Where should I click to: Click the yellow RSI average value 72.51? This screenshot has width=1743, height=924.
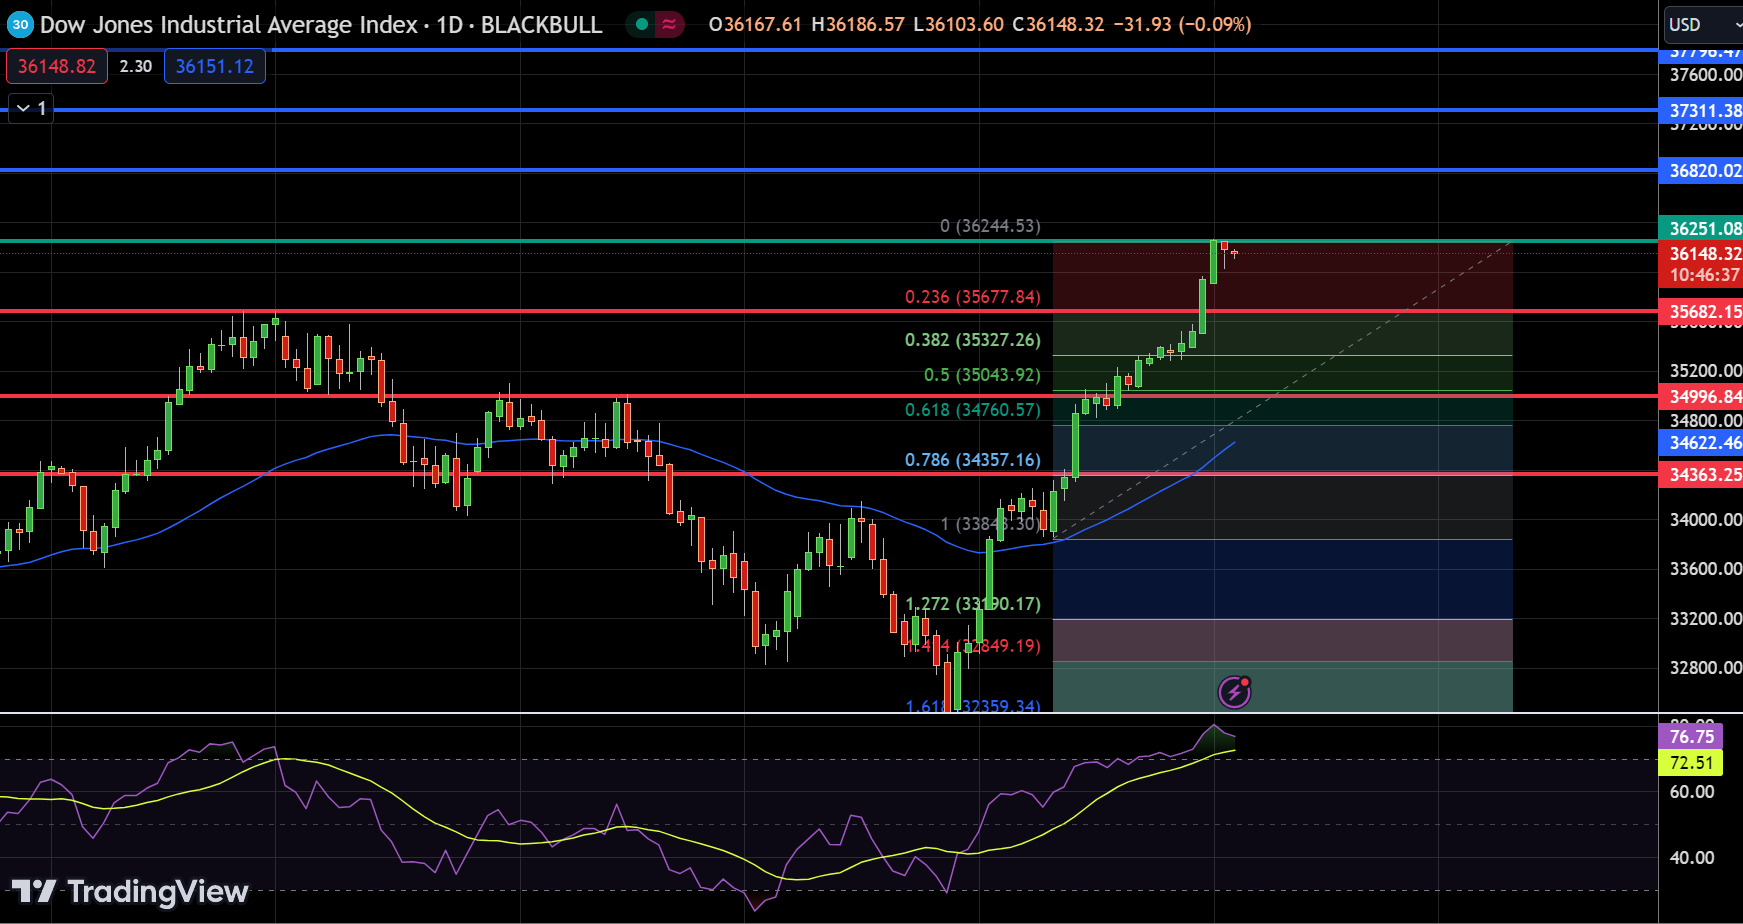click(x=1691, y=763)
